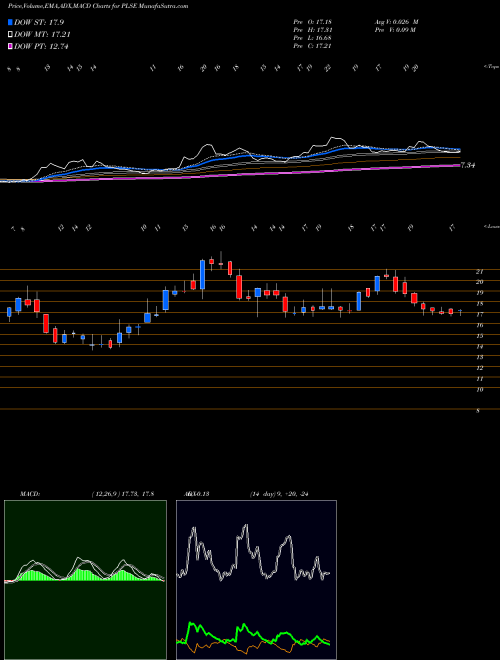Viewport: 500px width, 660px height.
Task: Click the MACD histogram chart panel
Action: click(x=85, y=580)
